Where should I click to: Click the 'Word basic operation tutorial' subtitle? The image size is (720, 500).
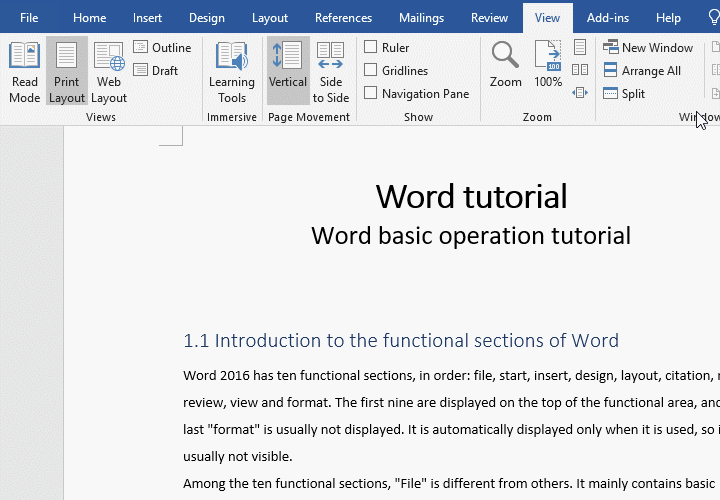point(471,236)
